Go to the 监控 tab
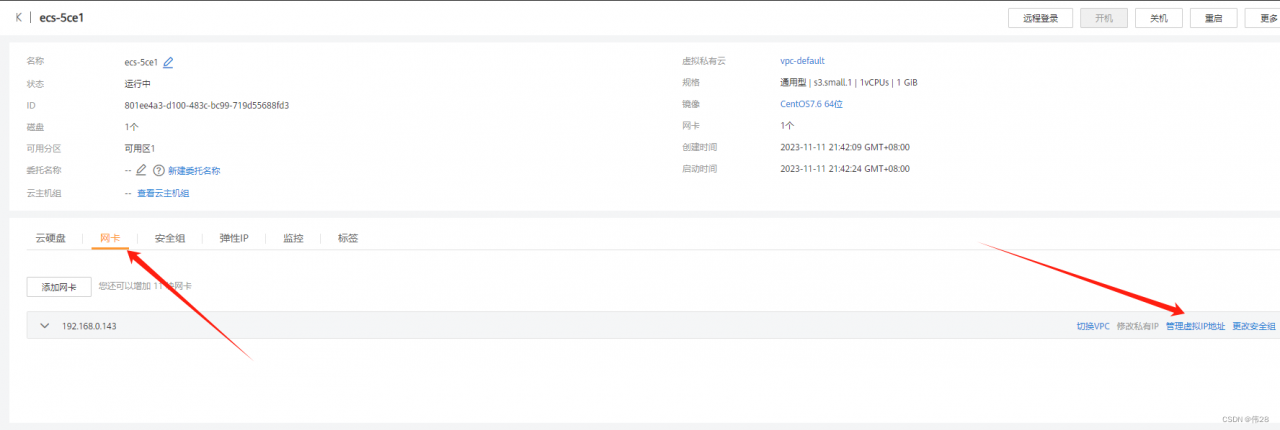 (x=293, y=238)
